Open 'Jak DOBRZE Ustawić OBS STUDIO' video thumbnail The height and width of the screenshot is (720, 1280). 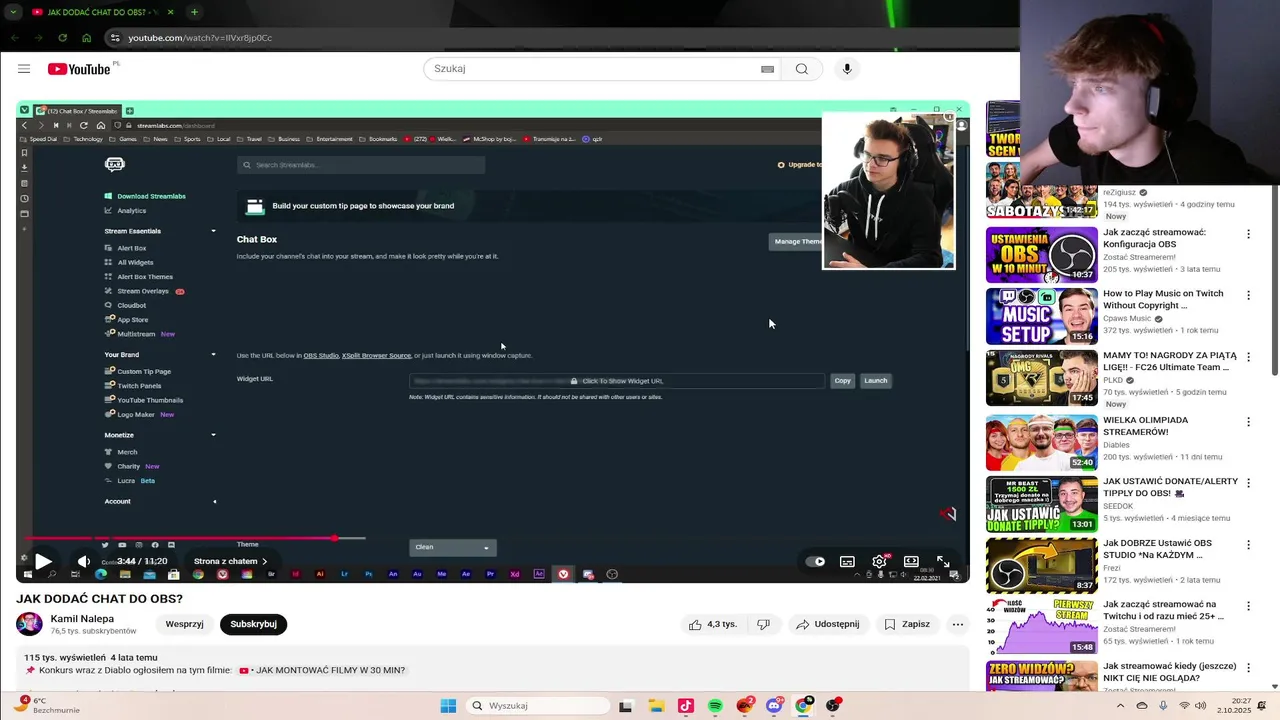click(1041, 566)
